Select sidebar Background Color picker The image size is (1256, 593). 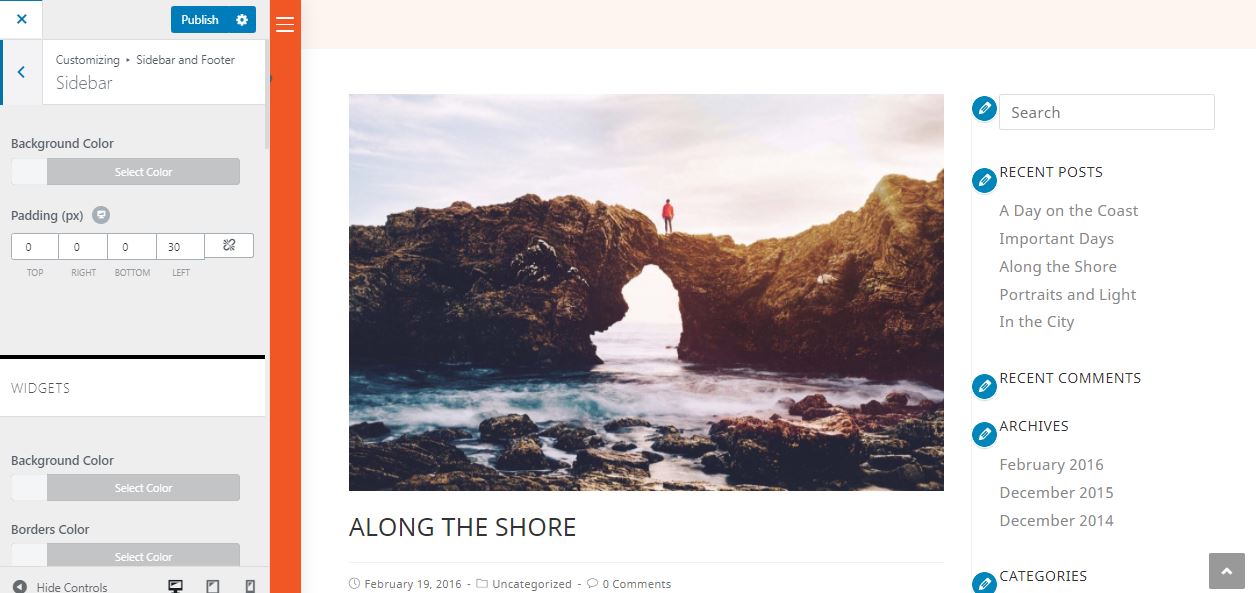point(125,171)
